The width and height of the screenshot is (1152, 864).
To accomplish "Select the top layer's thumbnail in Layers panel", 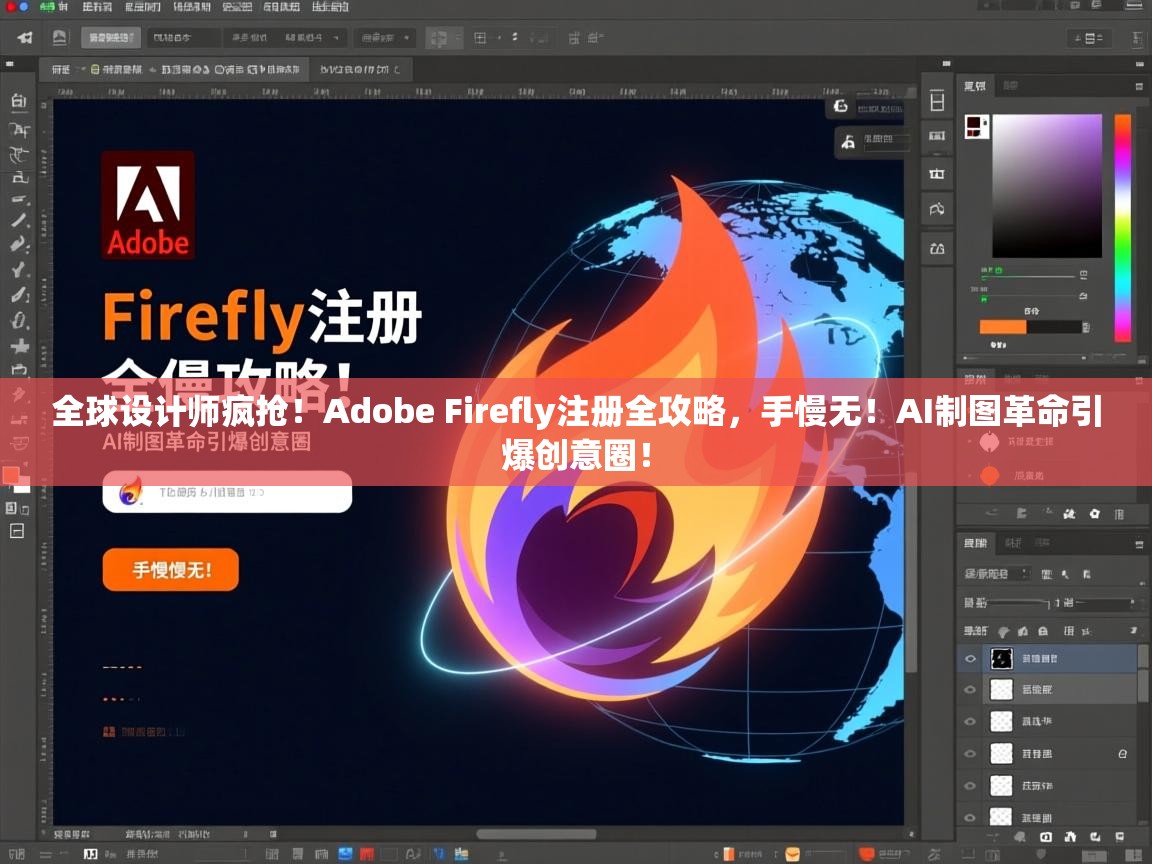I will pyautogui.click(x=1002, y=658).
